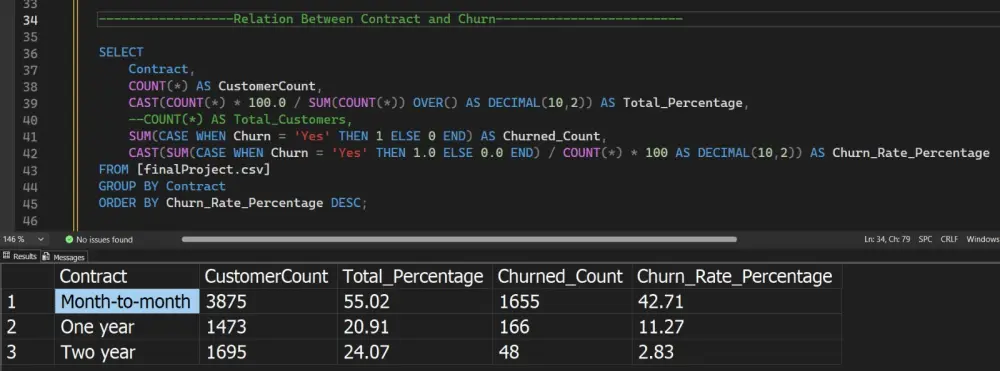Image resolution: width=1000 pixels, height=371 pixels.
Task: Select the Churn_Rate_Percentage column header
Action: pos(737,276)
